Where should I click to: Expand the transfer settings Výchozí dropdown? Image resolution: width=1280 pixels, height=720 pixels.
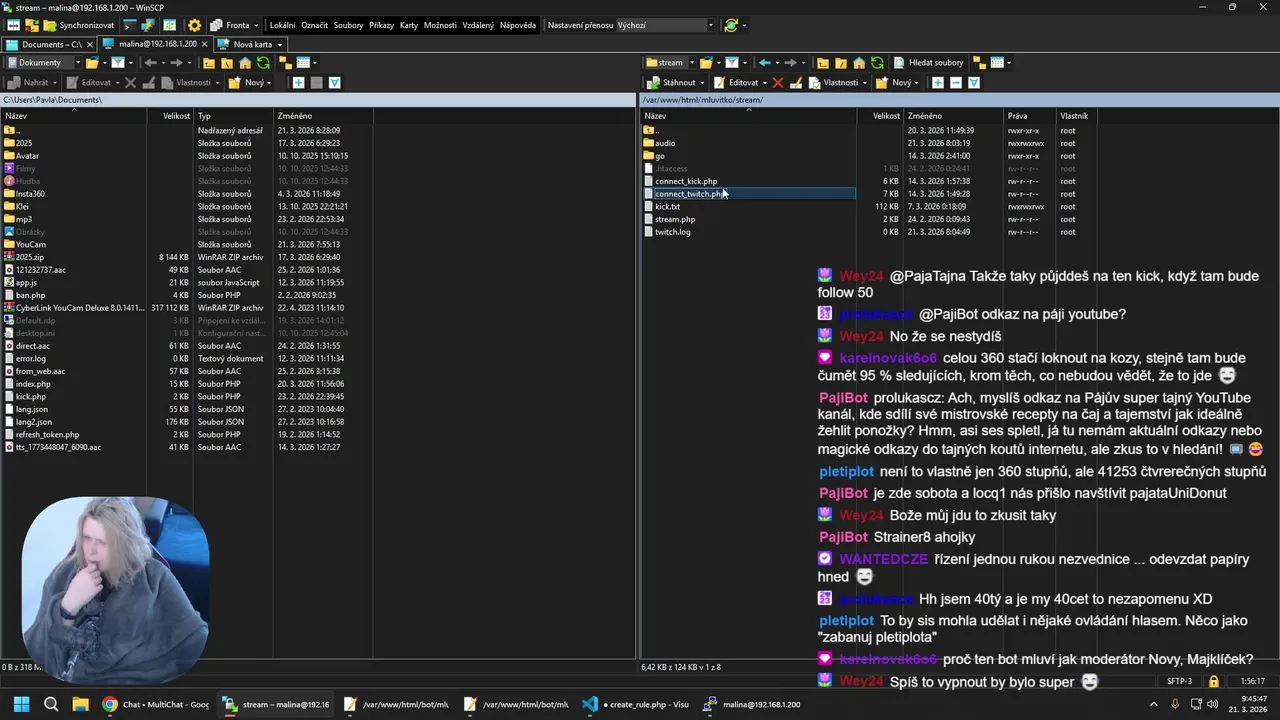(x=710, y=25)
